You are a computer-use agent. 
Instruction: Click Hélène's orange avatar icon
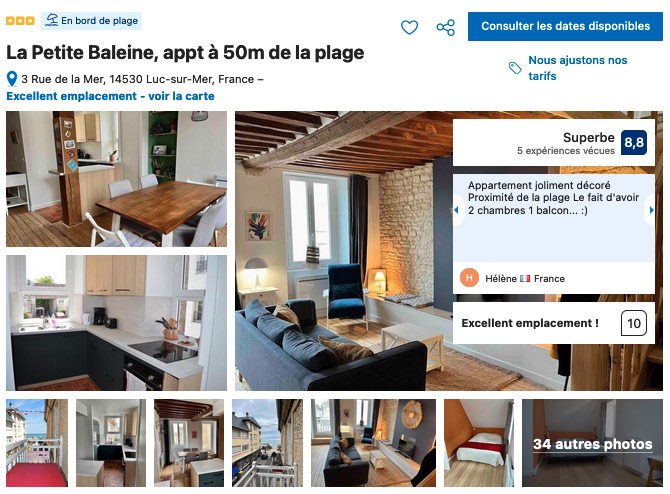pyautogui.click(x=469, y=278)
